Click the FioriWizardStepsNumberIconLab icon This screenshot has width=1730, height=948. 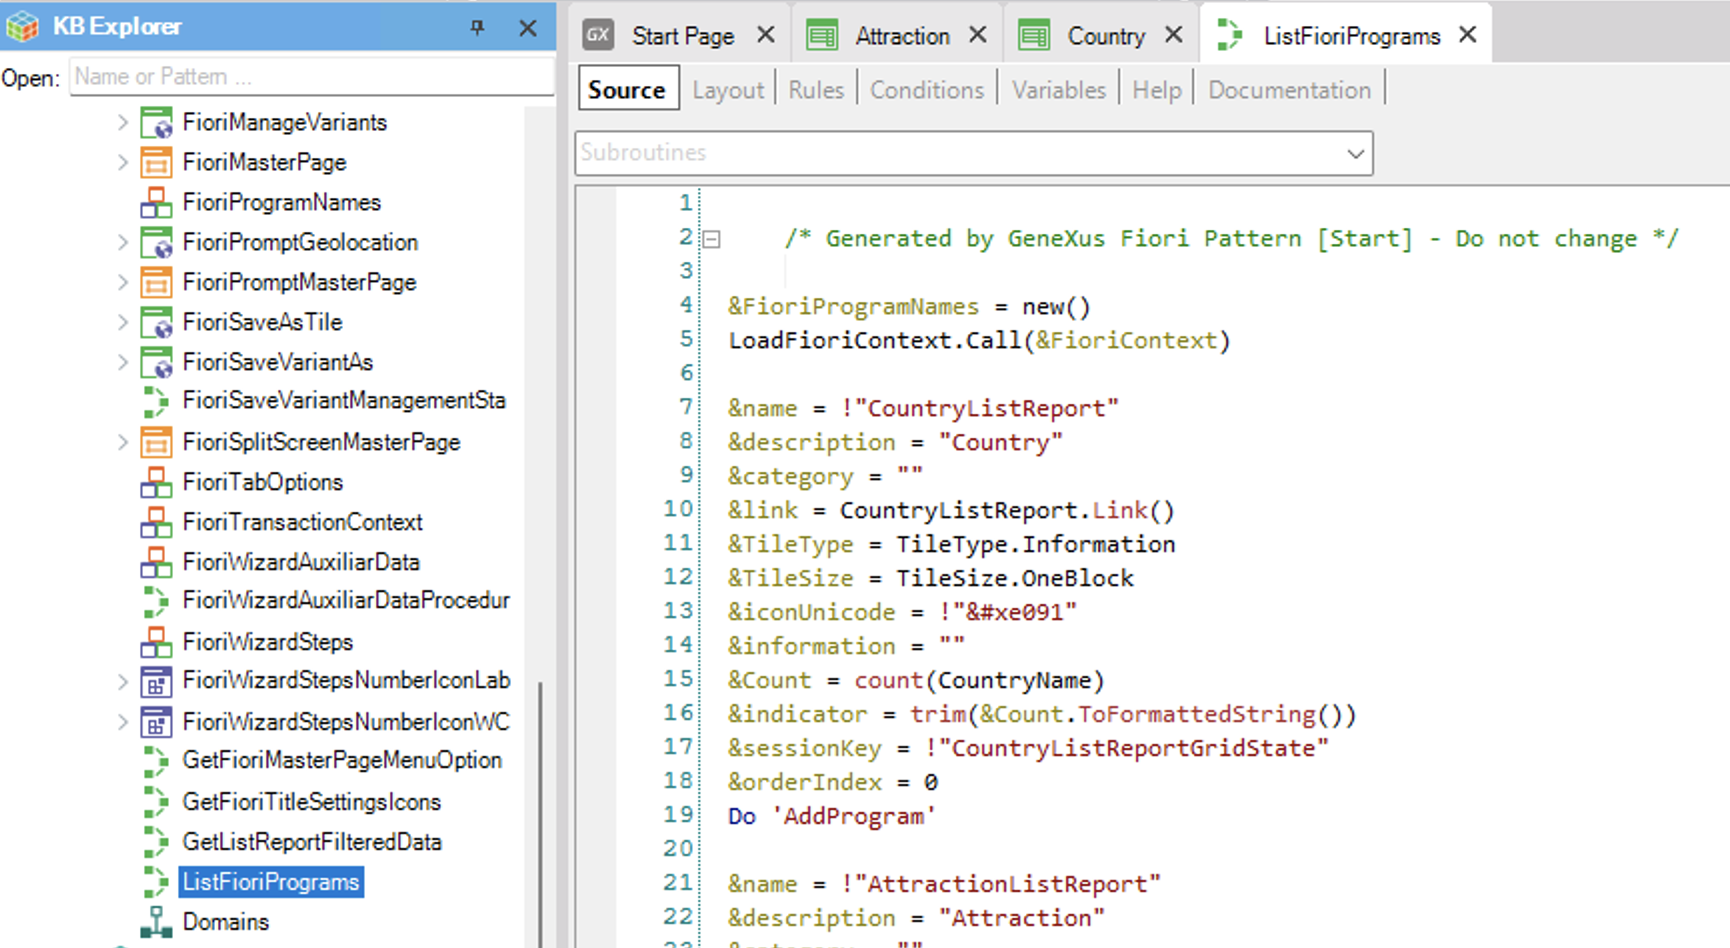[x=156, y=682]
